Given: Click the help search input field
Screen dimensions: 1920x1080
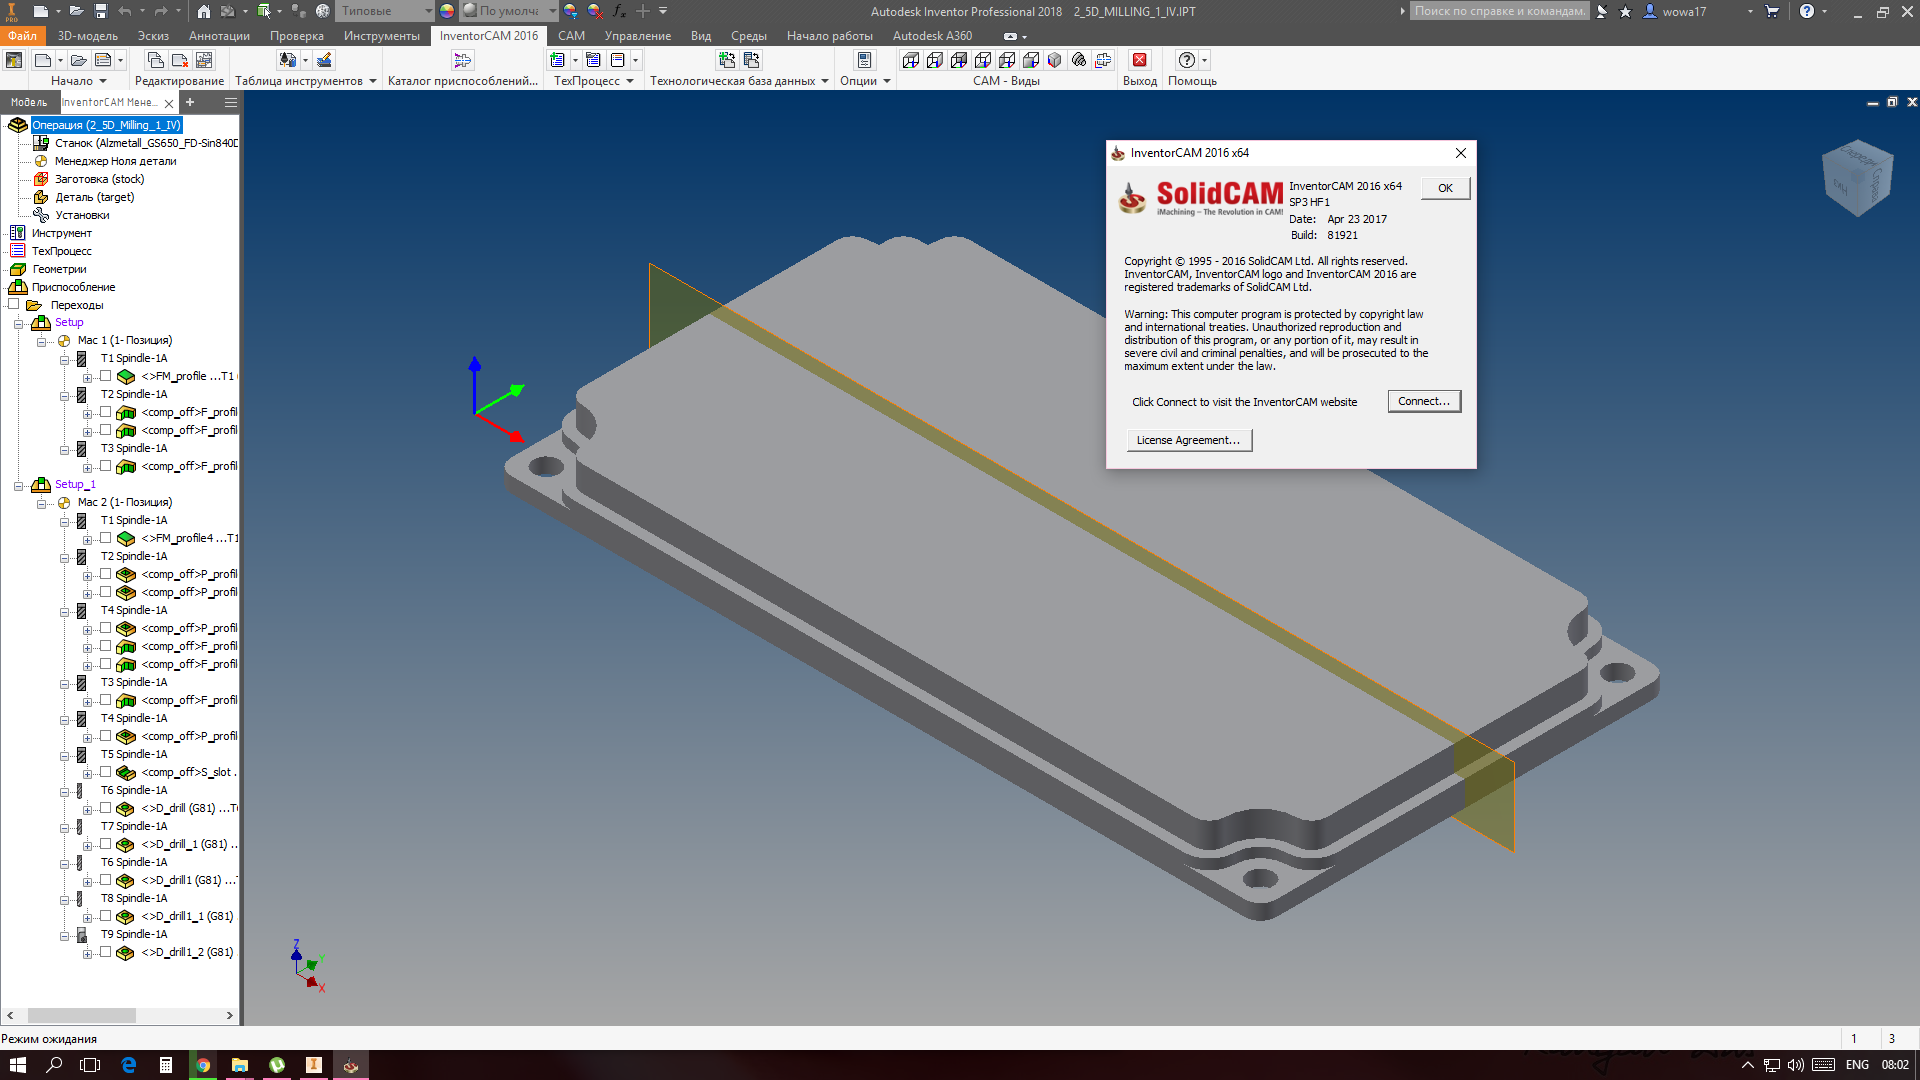Looking at the screenshot, I should 1499,11.
